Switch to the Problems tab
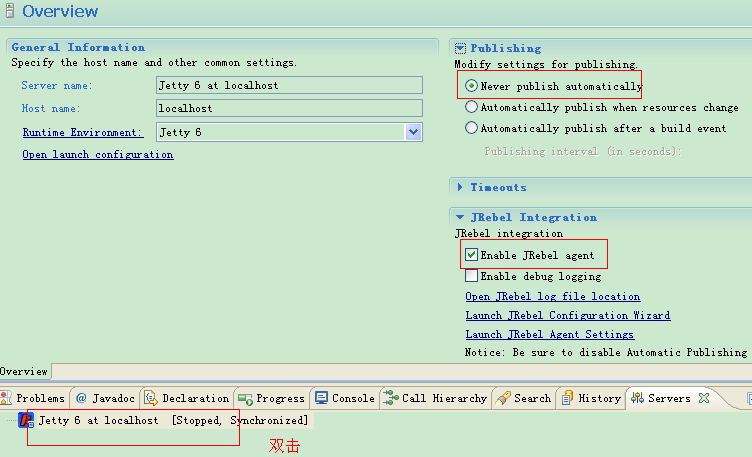Image resolution: width=752 pixels, height=457 pixels. [35, 398]
